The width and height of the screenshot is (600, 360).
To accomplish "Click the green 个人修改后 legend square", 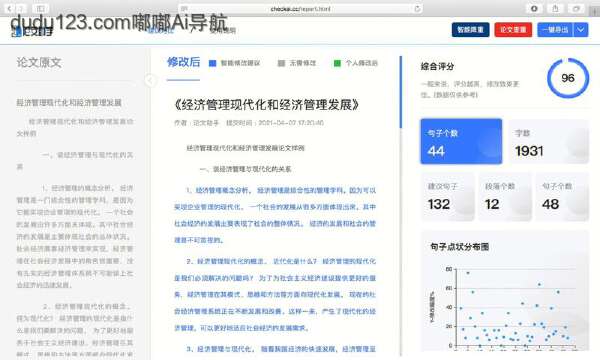I will click(x=337, y=63).
